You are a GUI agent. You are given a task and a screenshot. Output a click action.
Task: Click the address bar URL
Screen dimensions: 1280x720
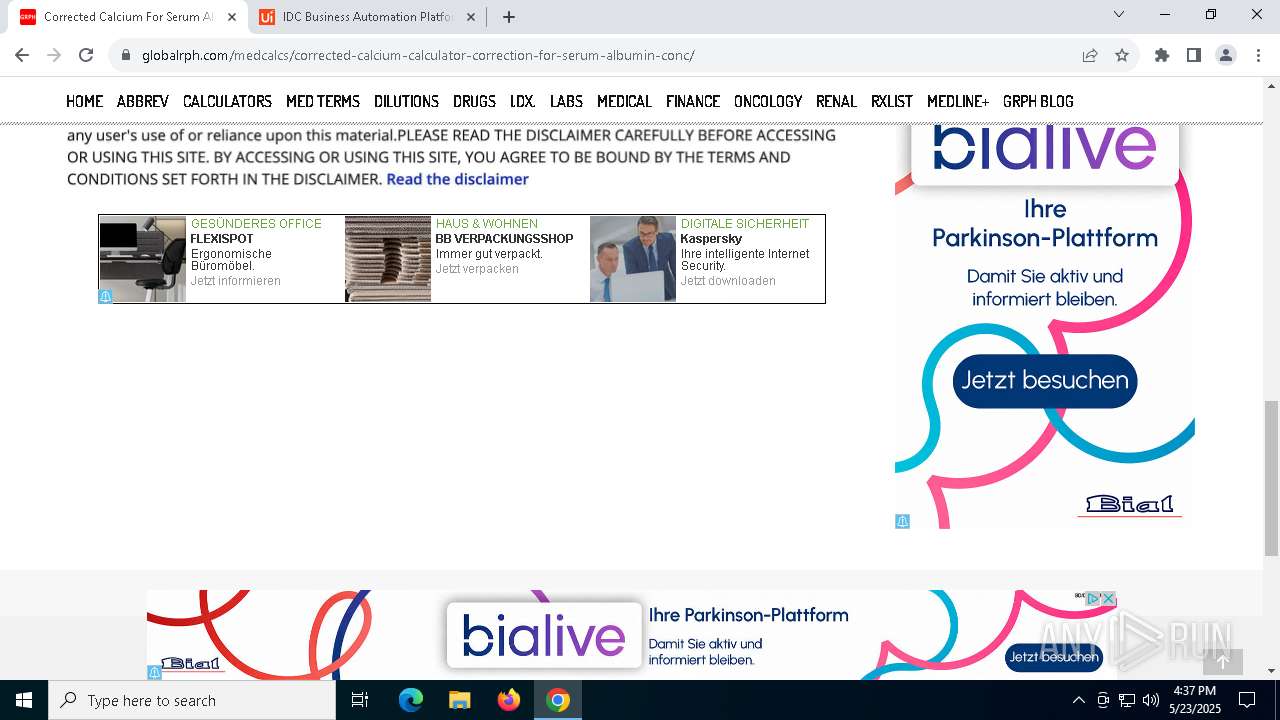[x=418, y=55]
